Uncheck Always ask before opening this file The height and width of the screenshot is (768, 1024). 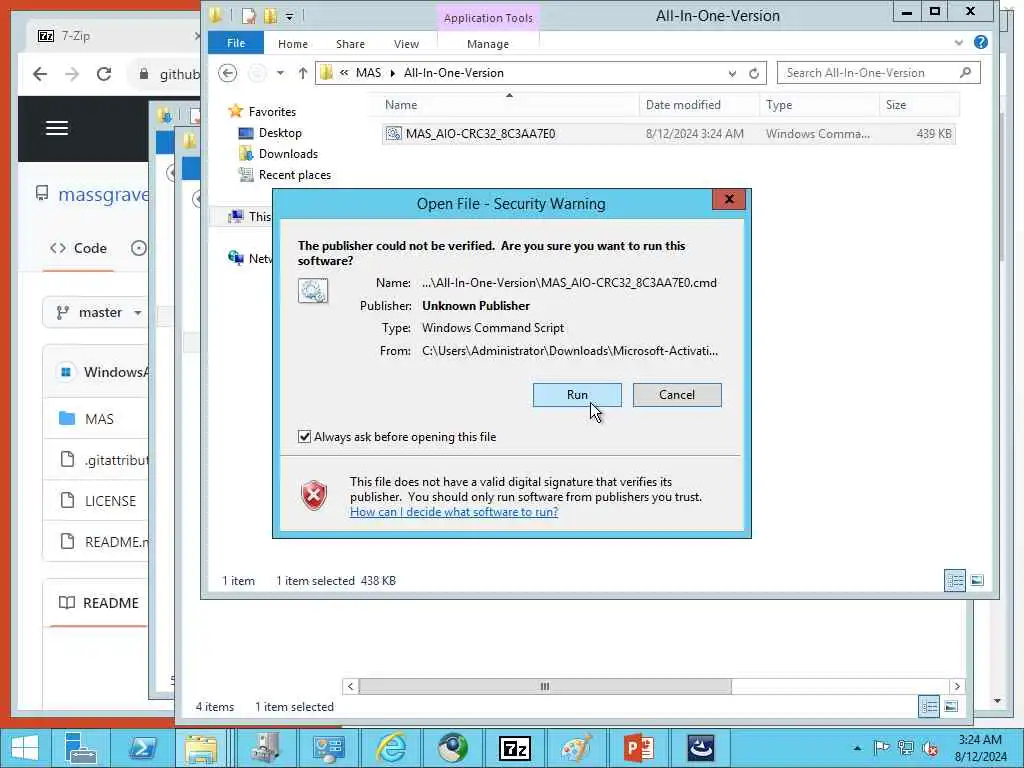coord(304,437)
